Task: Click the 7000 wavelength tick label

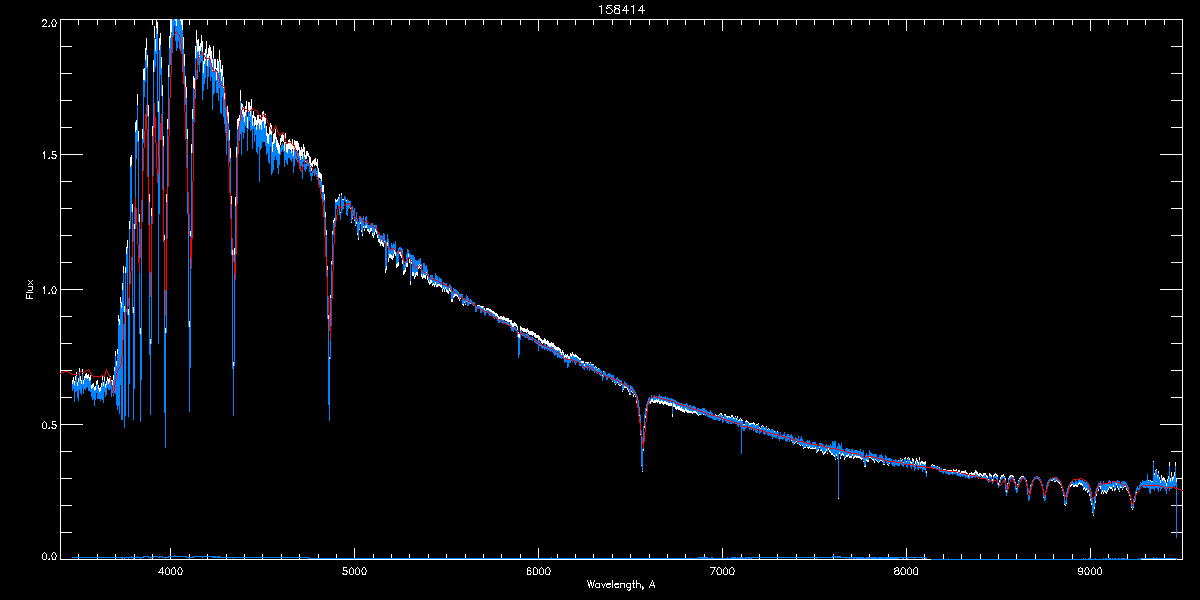Action: click(x=722, y=571)
